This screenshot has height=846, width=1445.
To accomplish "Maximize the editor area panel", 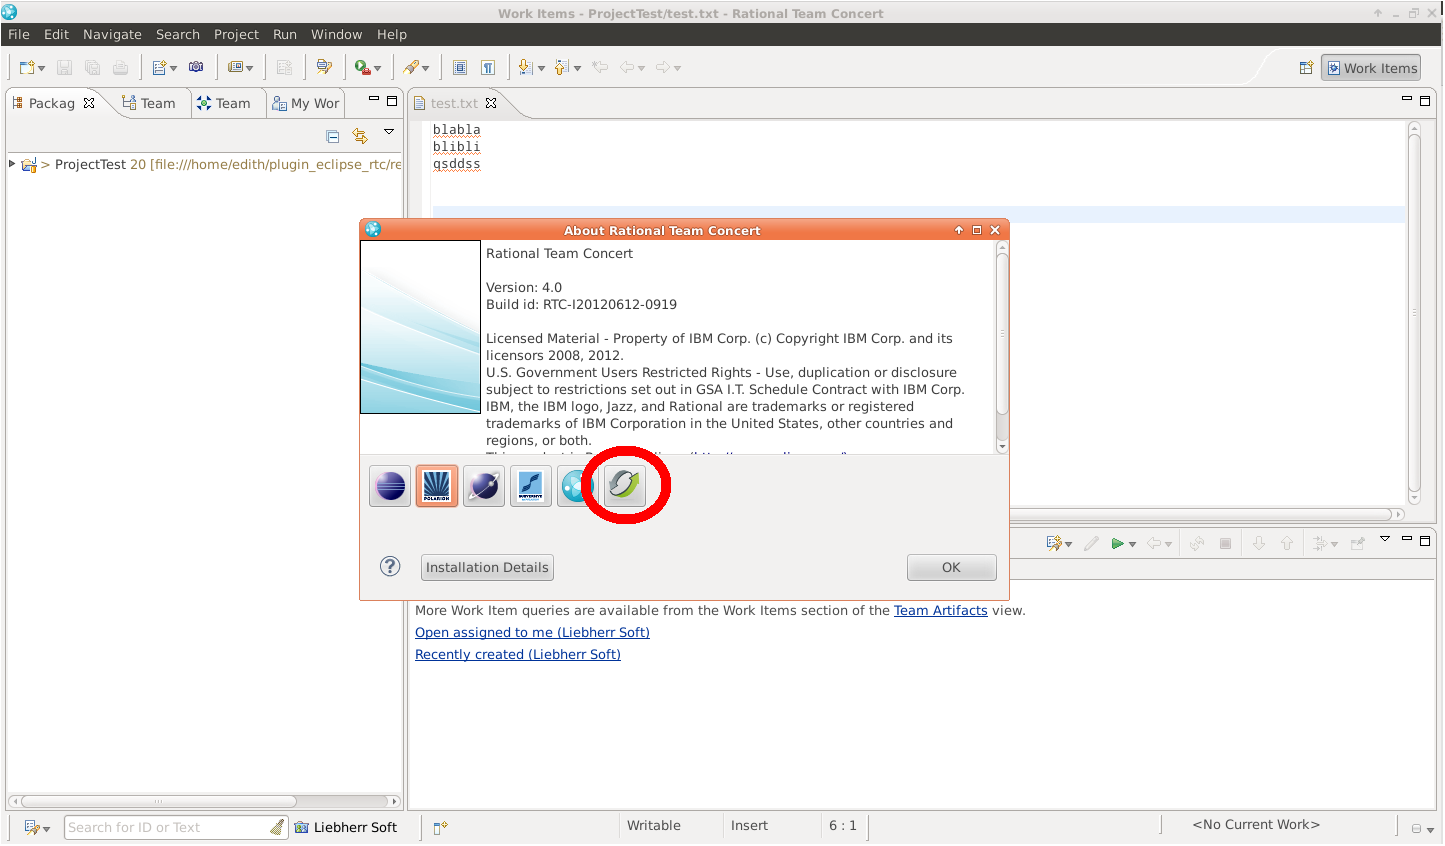I will tap(1425, 100).
